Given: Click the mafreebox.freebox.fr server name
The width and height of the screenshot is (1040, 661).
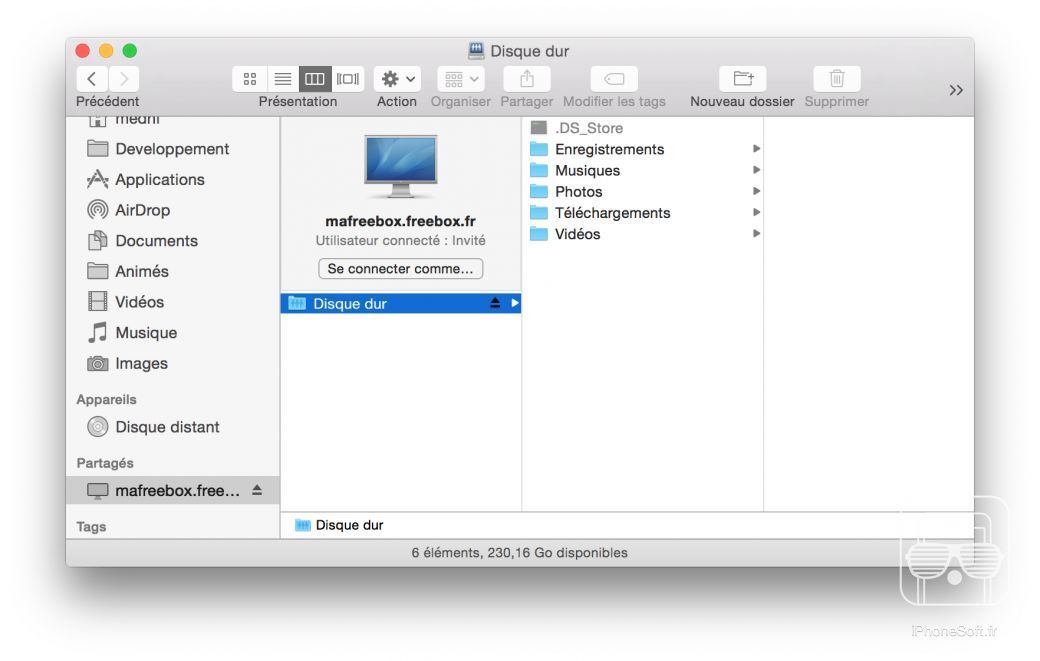Looking at the screenshot, I should pyautogui.click(x=401, y=221).
